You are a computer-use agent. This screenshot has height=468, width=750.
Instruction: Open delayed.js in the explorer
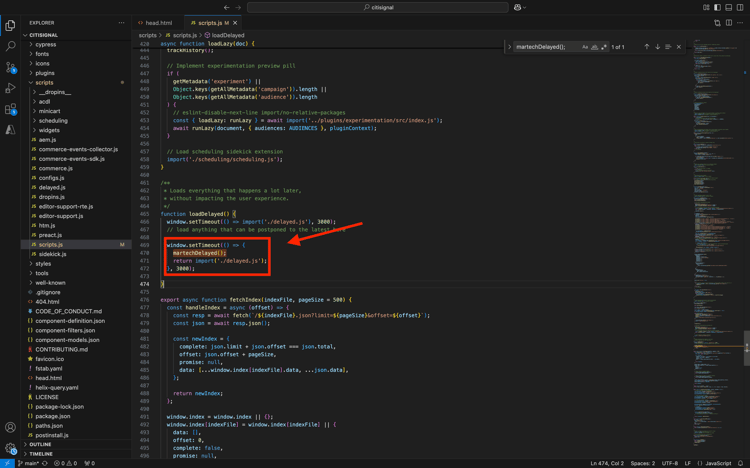coord(52,187)
